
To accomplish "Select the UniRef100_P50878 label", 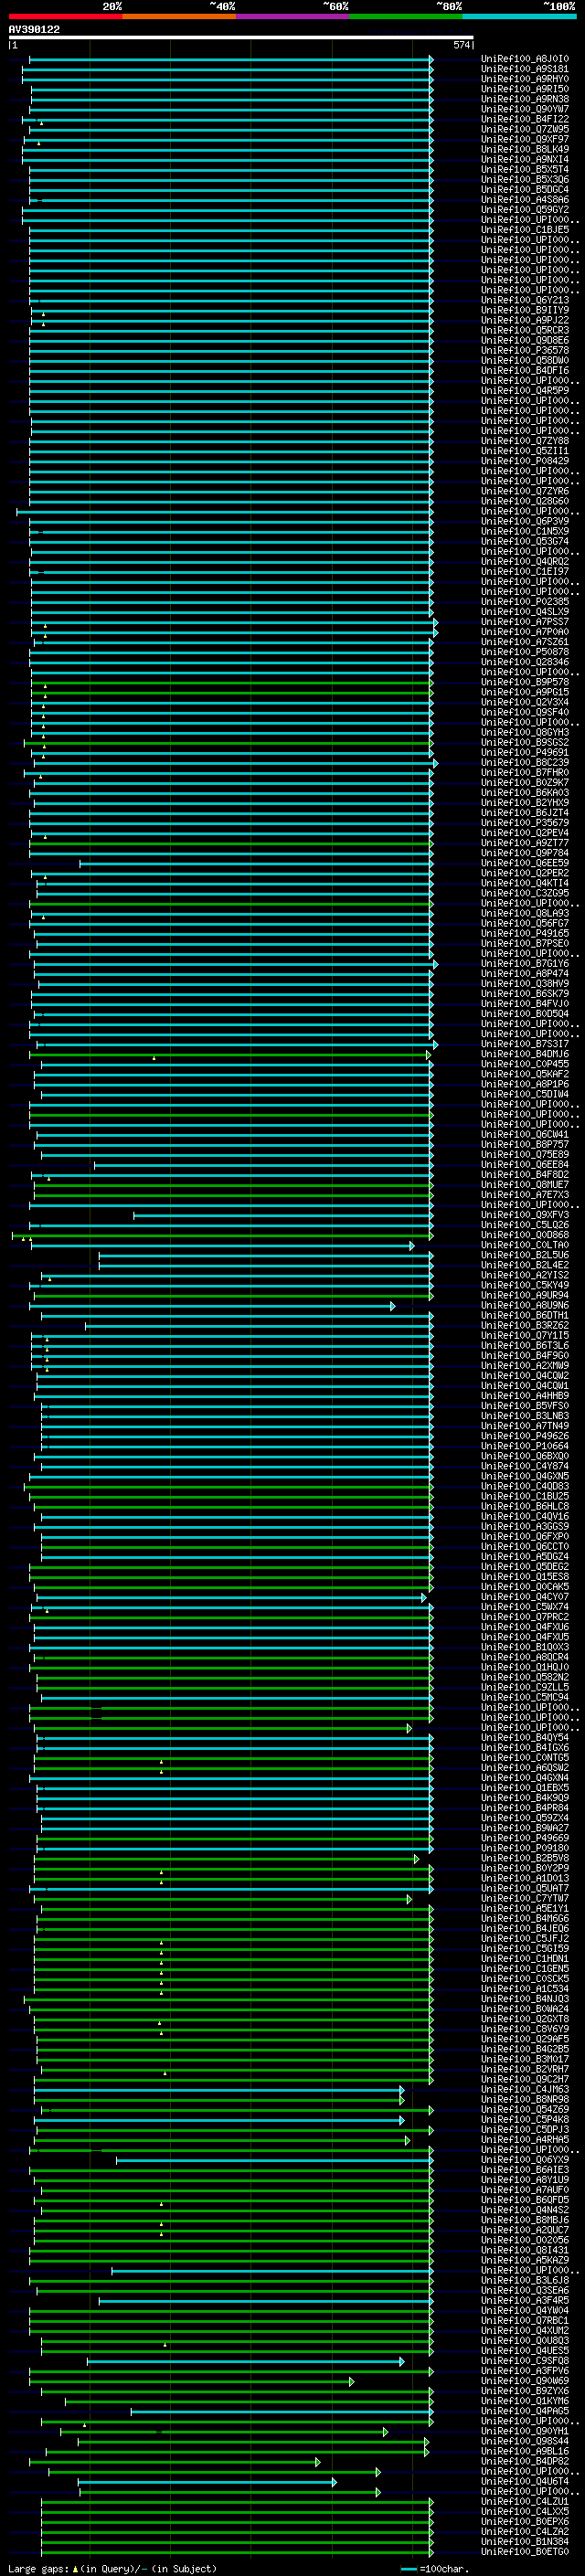I will click(x=525, y=652).
